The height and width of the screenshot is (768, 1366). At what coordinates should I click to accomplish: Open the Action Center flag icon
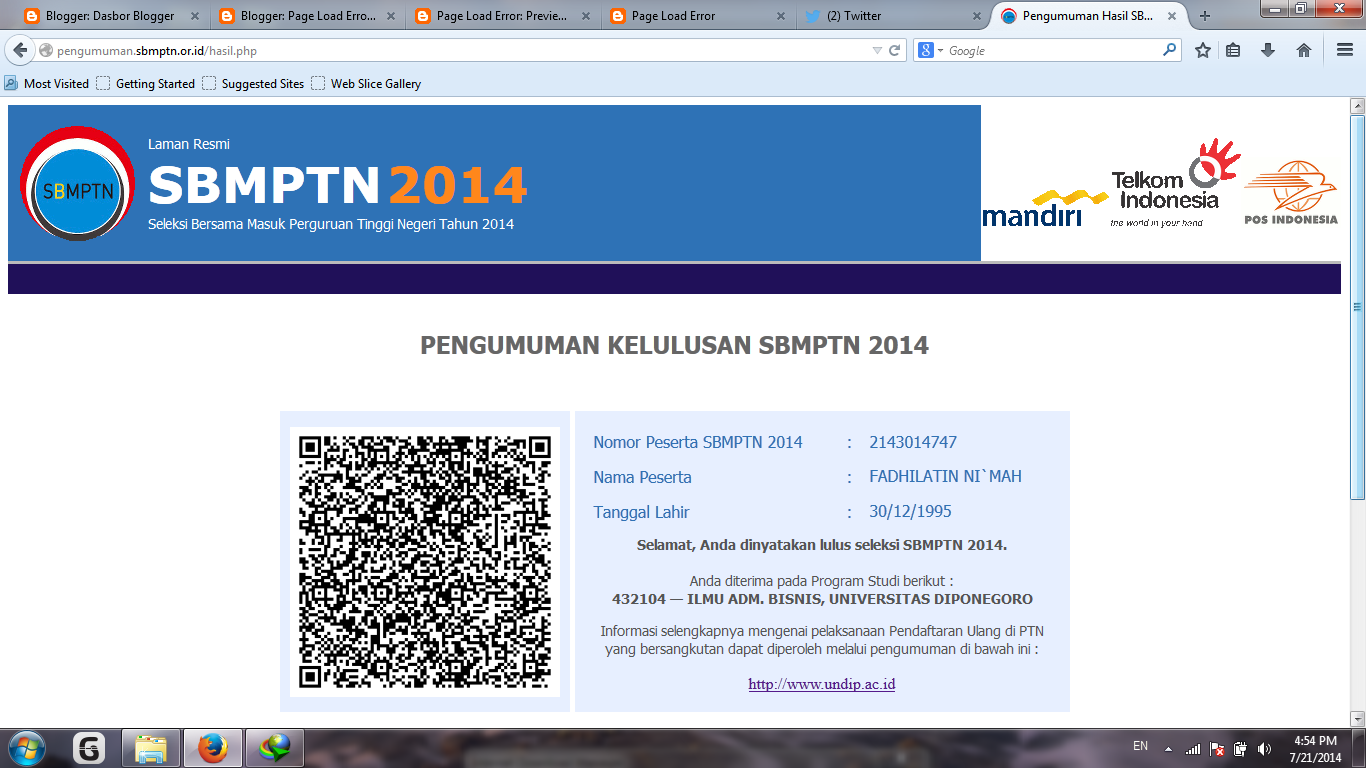[1217, 748]
